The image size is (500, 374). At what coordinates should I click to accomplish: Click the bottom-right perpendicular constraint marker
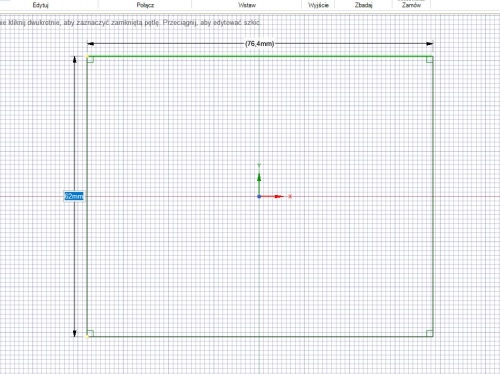tap(429, 333)
